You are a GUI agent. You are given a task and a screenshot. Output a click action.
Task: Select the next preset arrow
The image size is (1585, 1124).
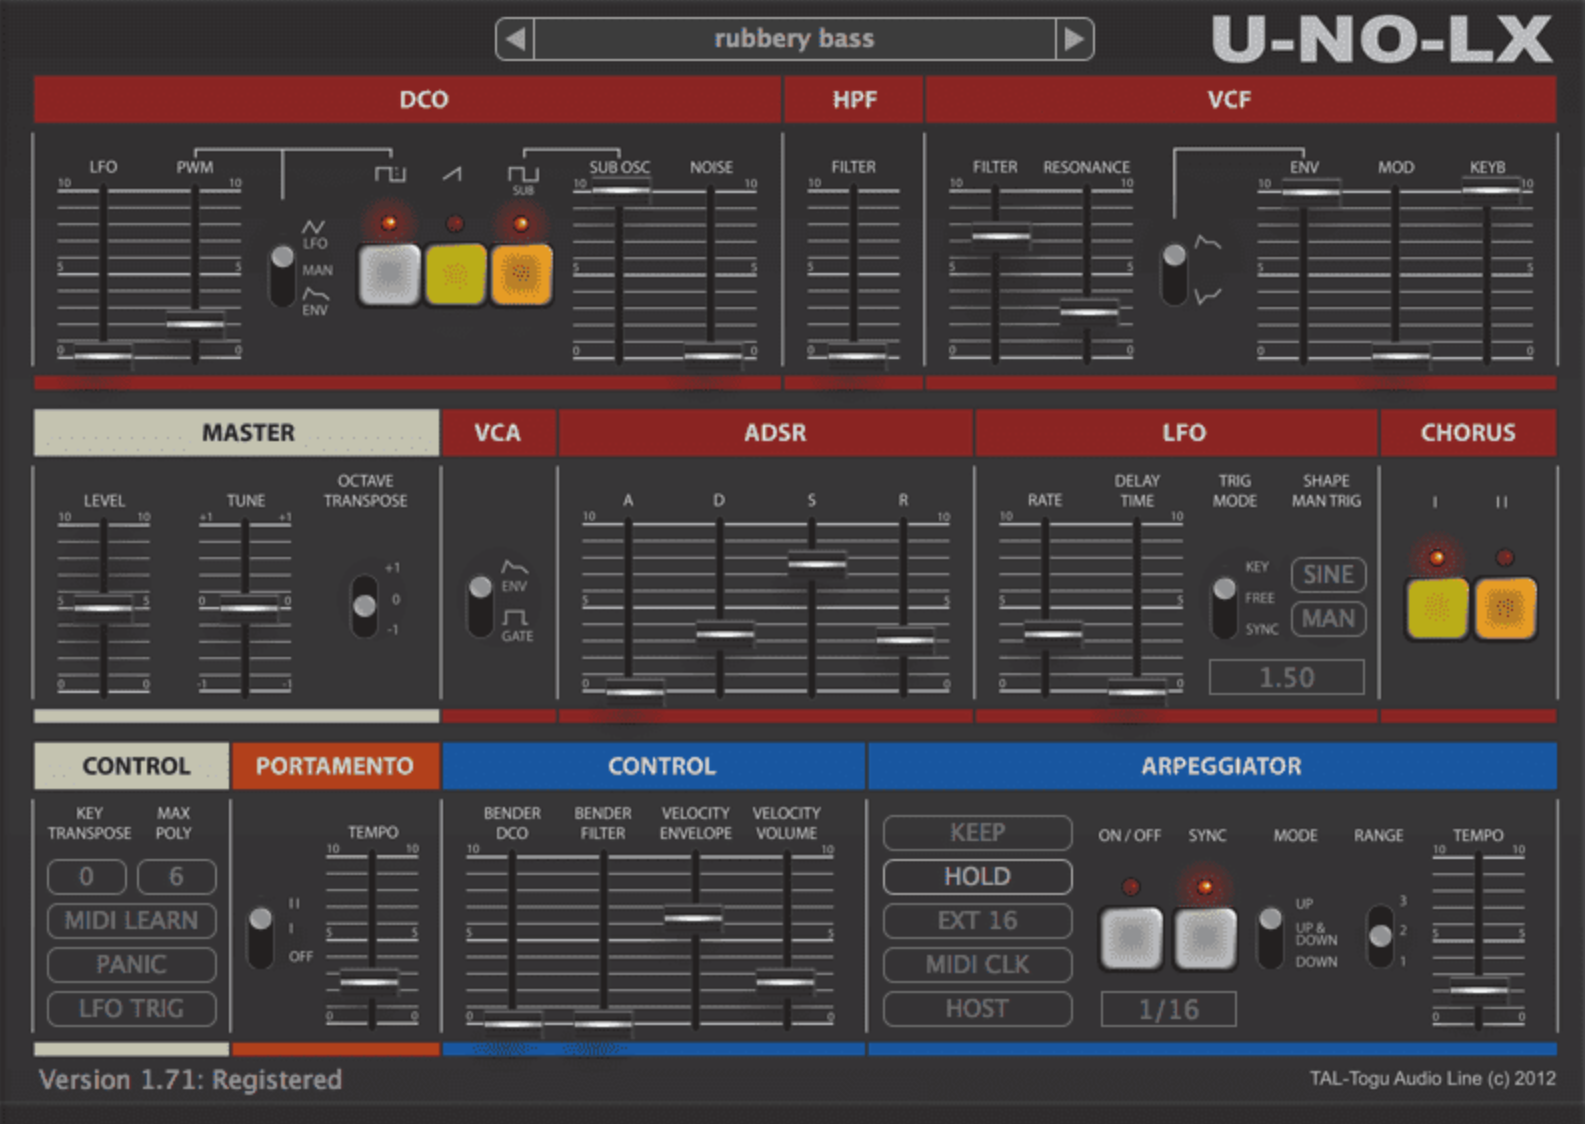click(x=1074, y=39)
